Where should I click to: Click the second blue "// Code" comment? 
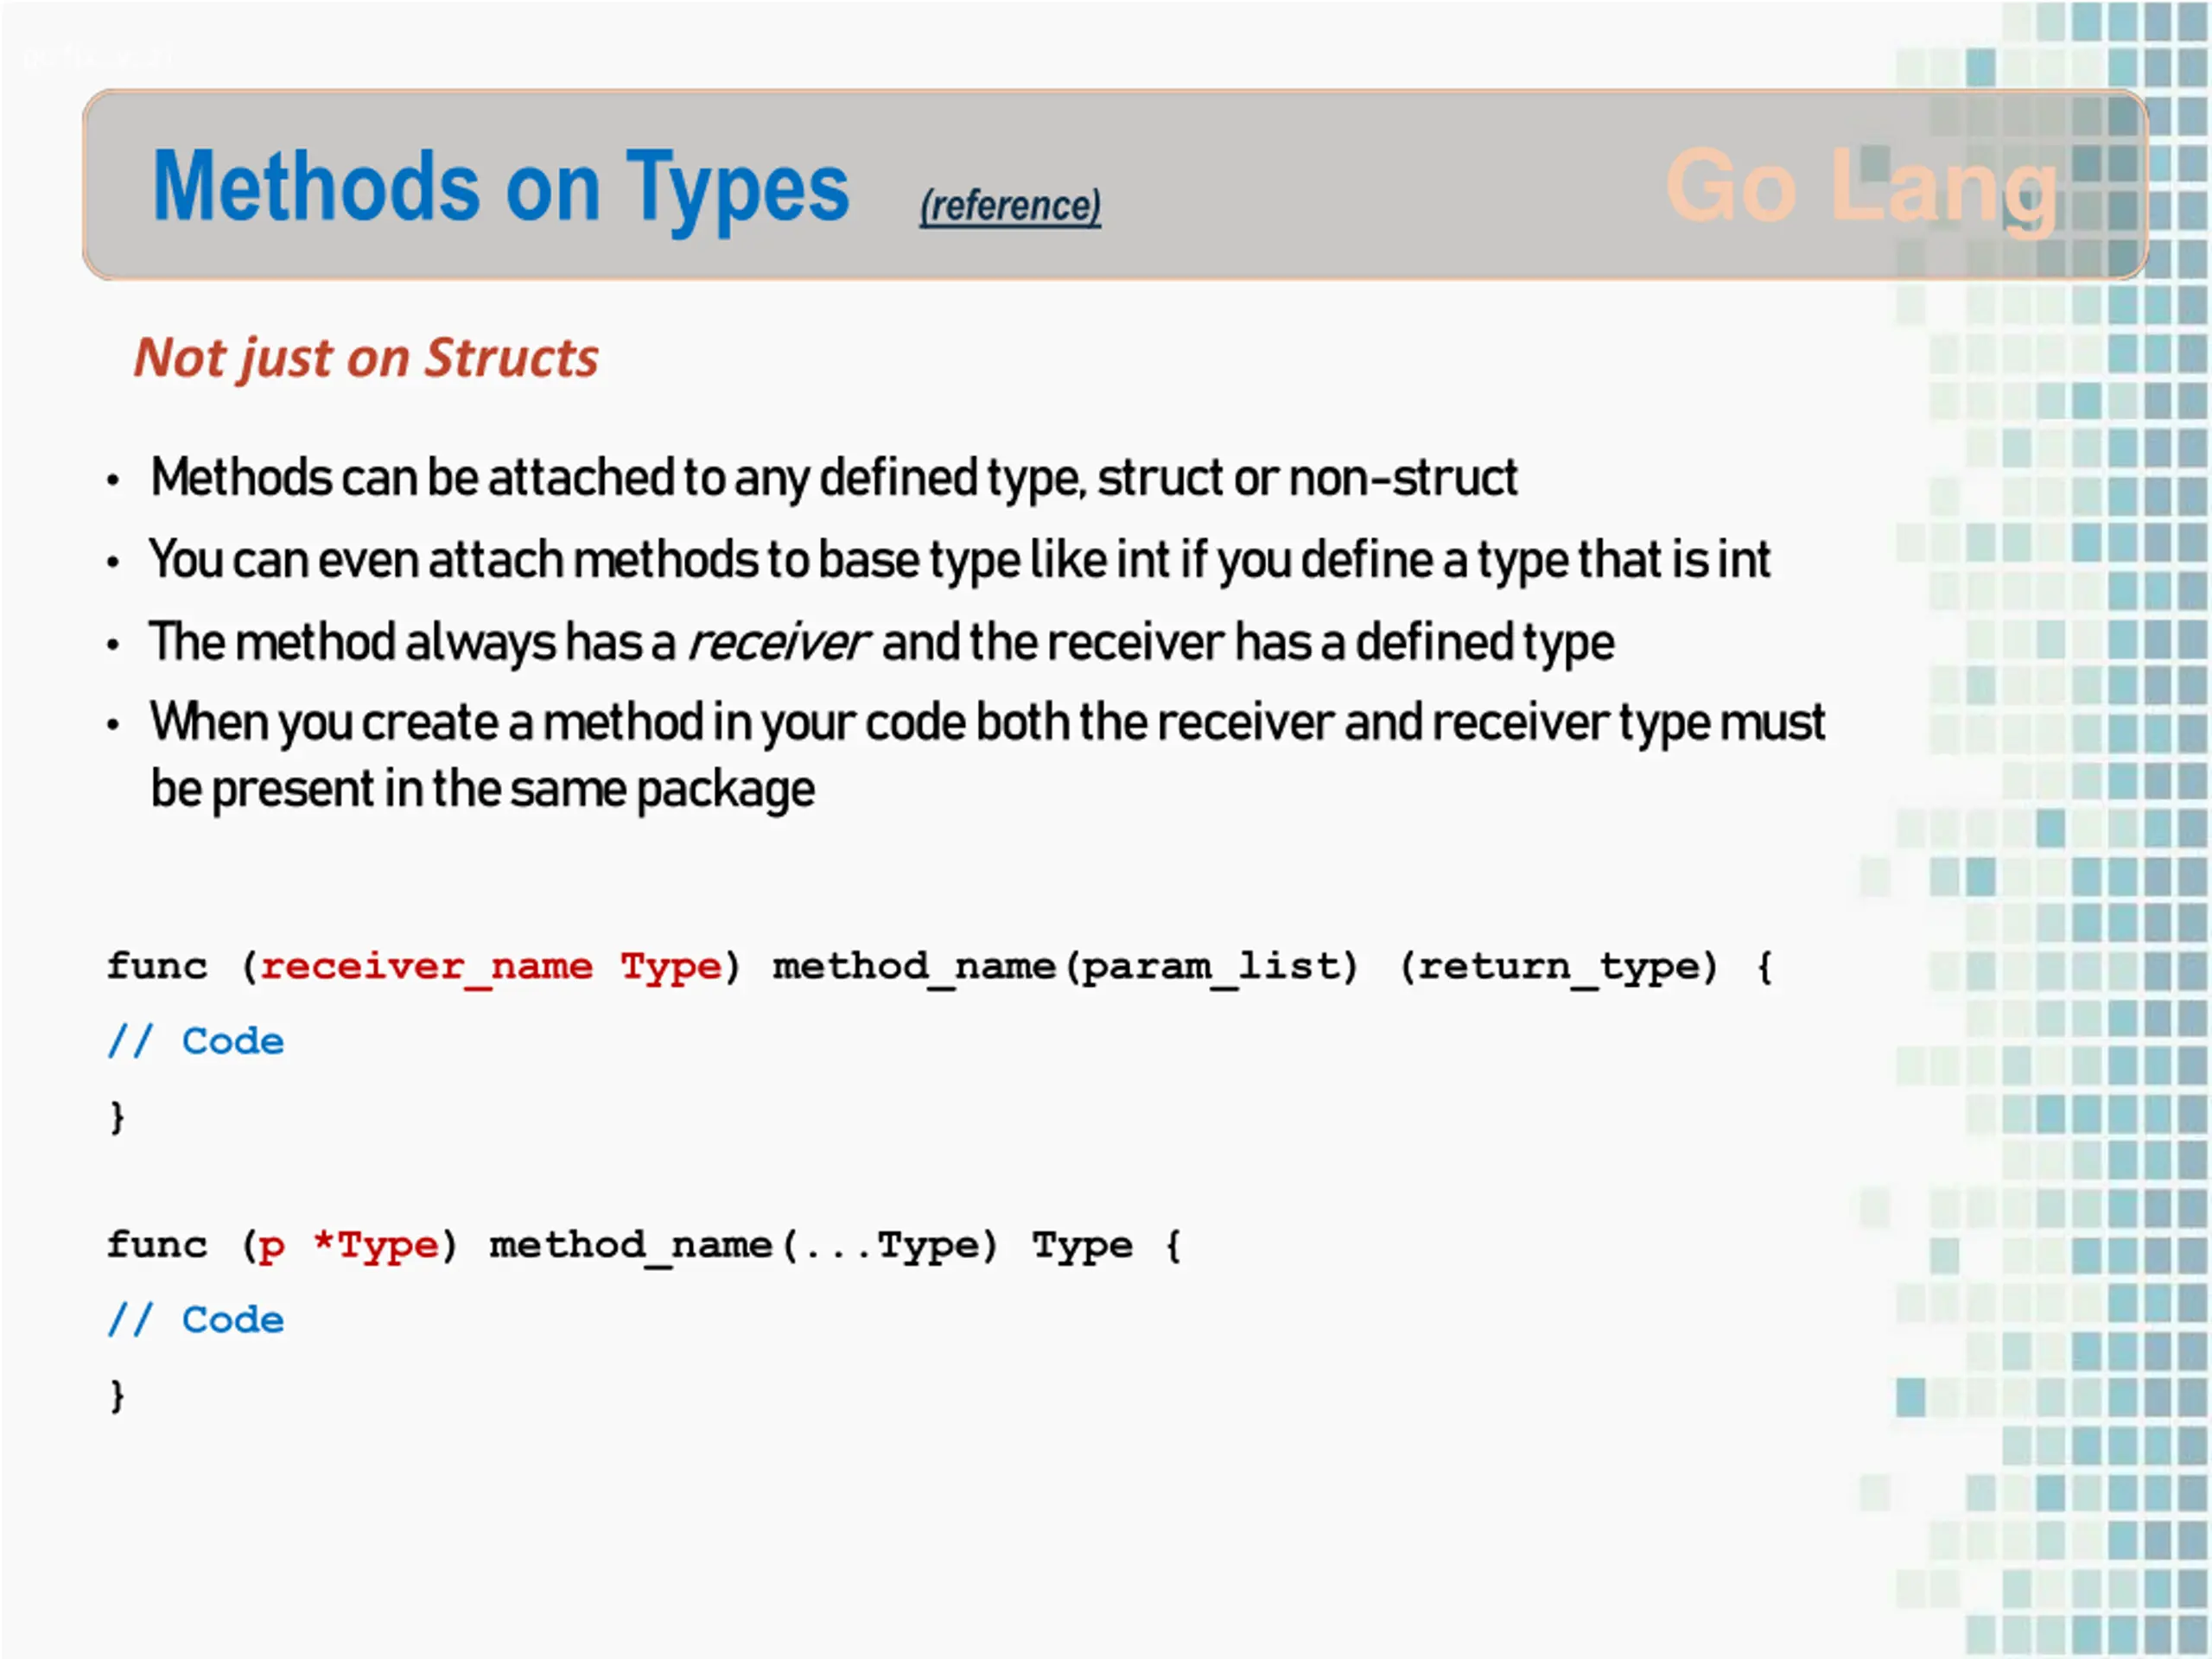(196, 1320)
